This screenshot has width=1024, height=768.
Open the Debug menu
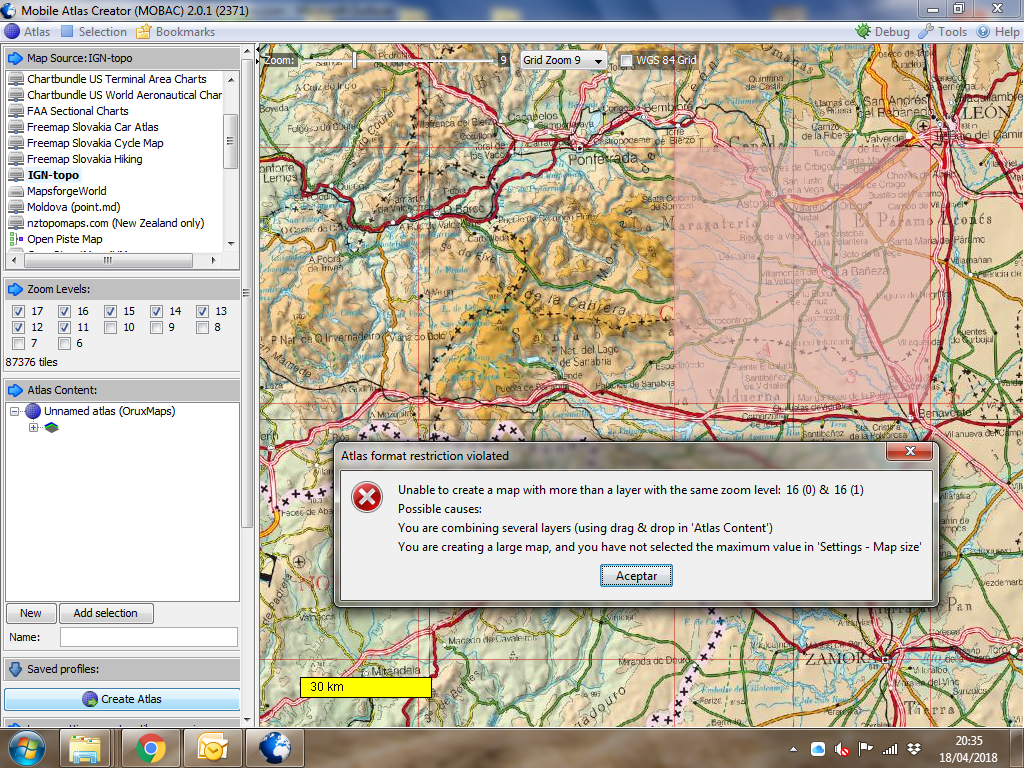click(x=882, y=31)
